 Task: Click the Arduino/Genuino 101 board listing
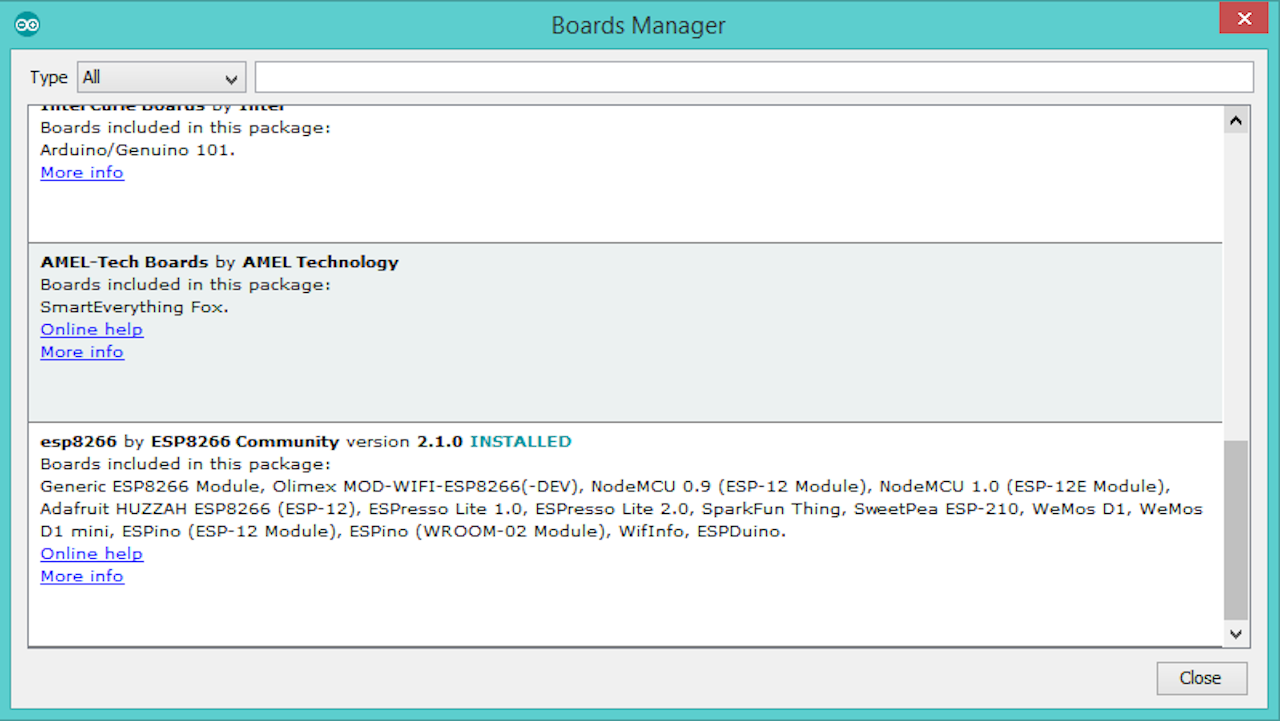(x=138, y=150)
